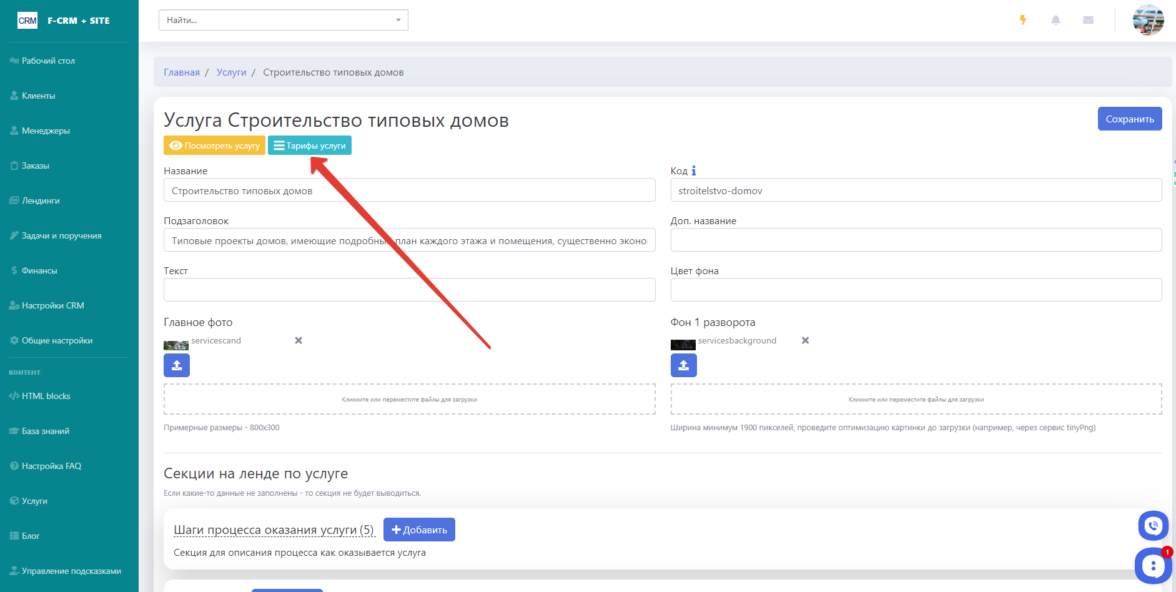Viewport: 1176px width, 592px height.
Task: Remove the servicescand photo file
Action: click(298, 341)
